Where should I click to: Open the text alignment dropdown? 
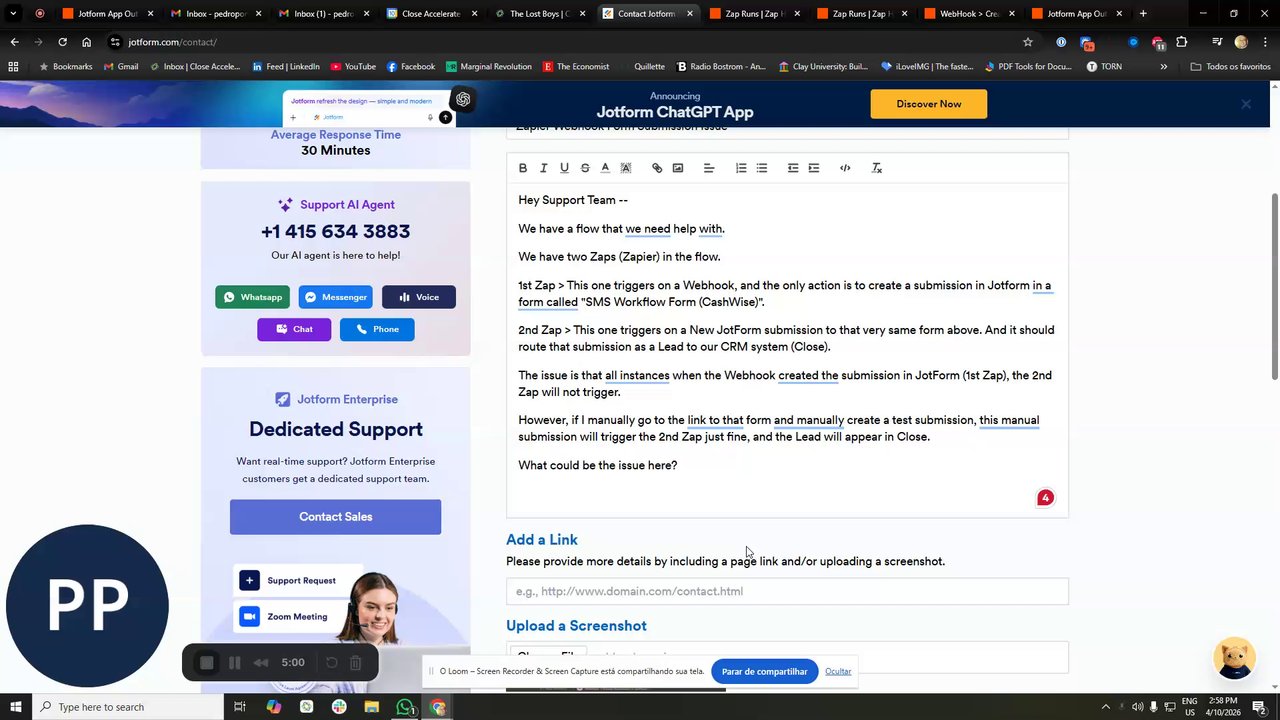coord(709,168)
